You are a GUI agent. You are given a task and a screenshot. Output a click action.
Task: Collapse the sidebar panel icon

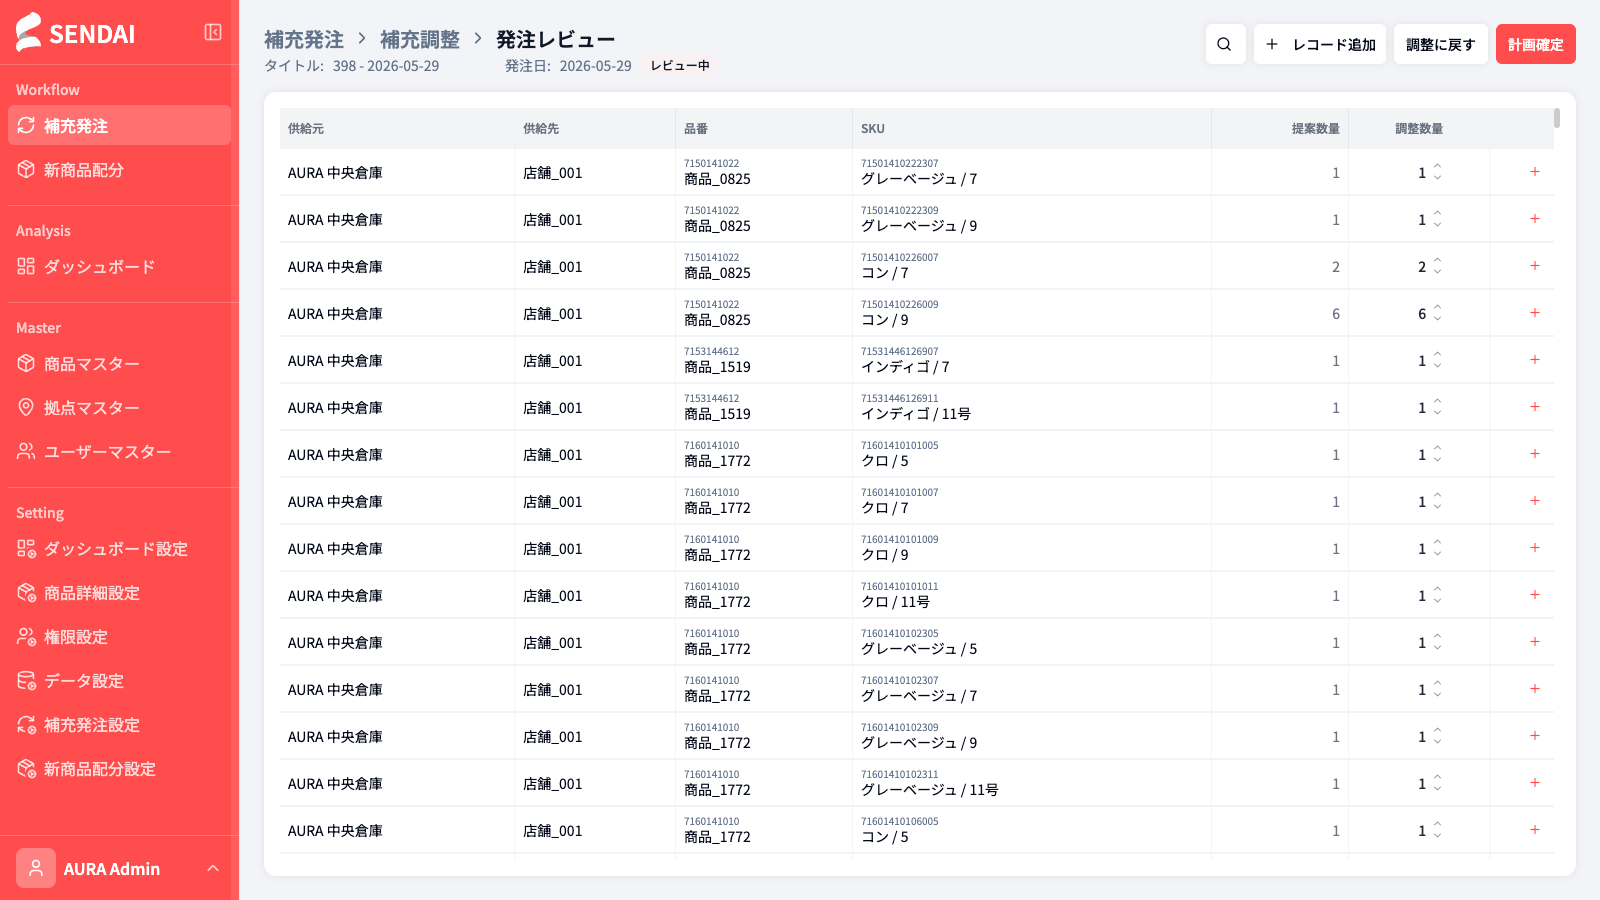click(x=213, y=32)
